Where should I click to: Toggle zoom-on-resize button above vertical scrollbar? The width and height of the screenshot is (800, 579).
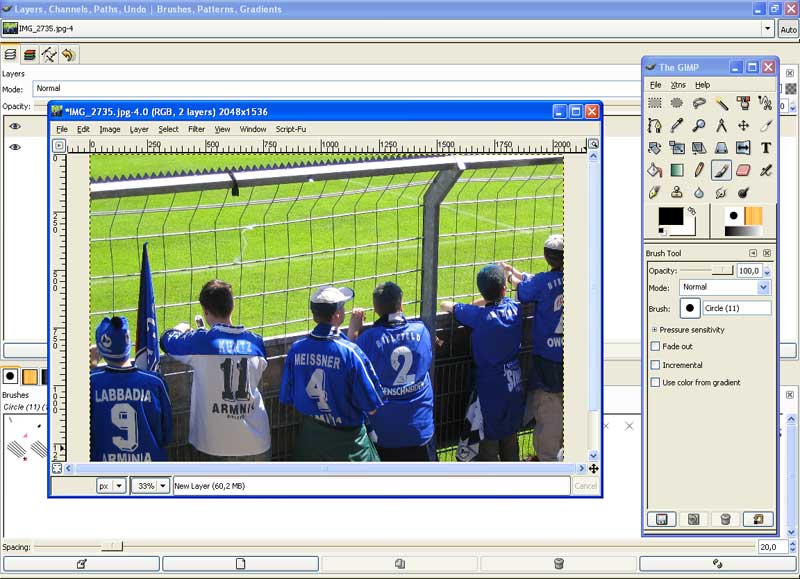pyautogui.click(x=593, y=144)
